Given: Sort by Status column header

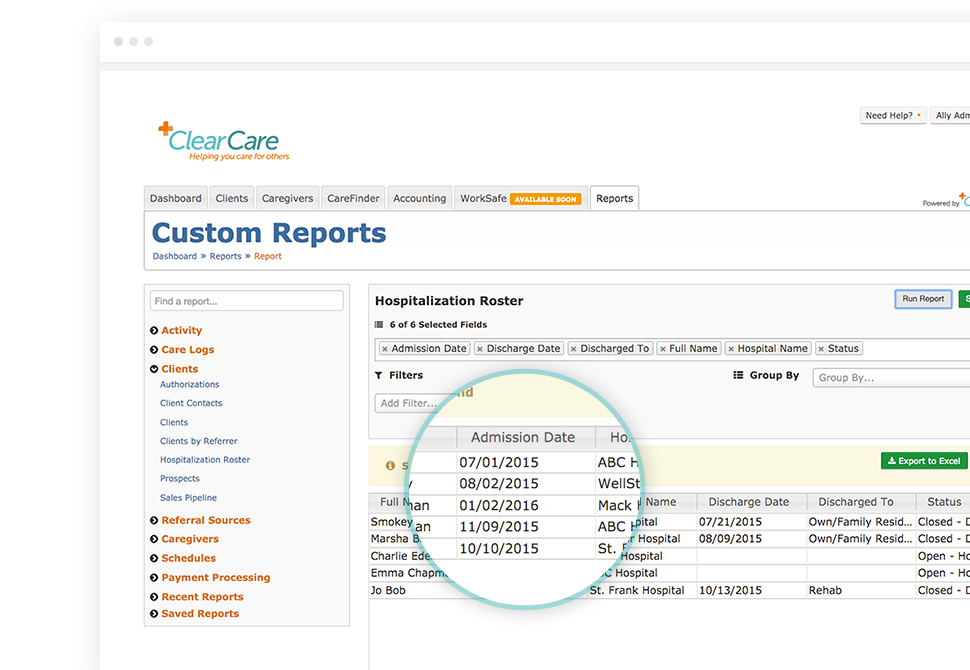Looking at the screenshot, I should click(944, 502).
